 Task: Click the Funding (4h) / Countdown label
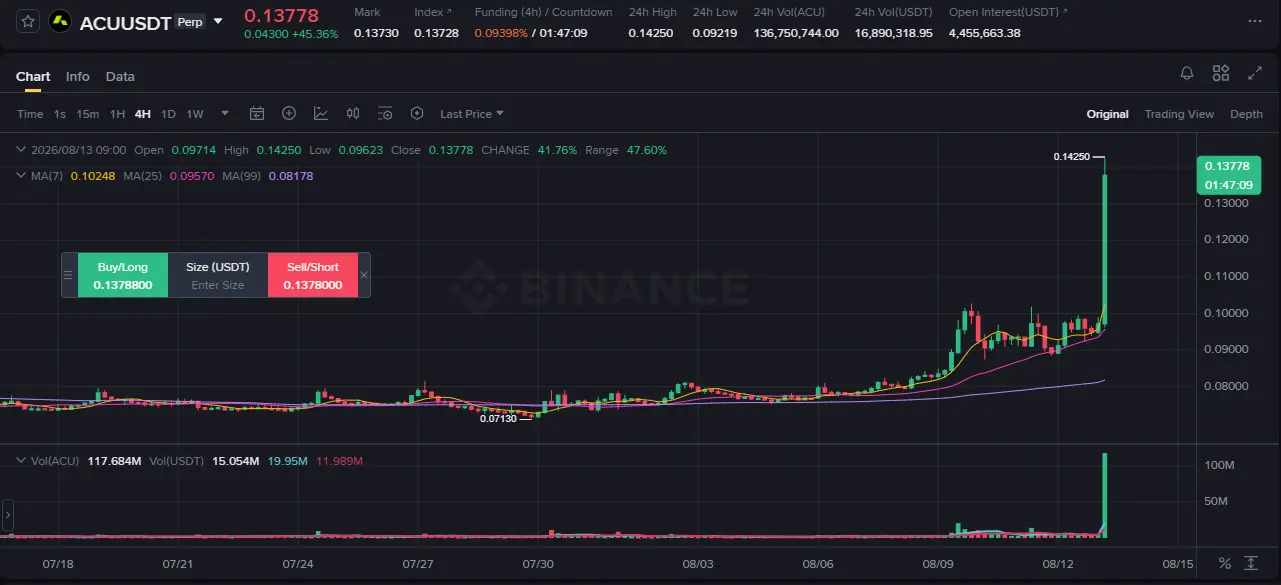543,12
